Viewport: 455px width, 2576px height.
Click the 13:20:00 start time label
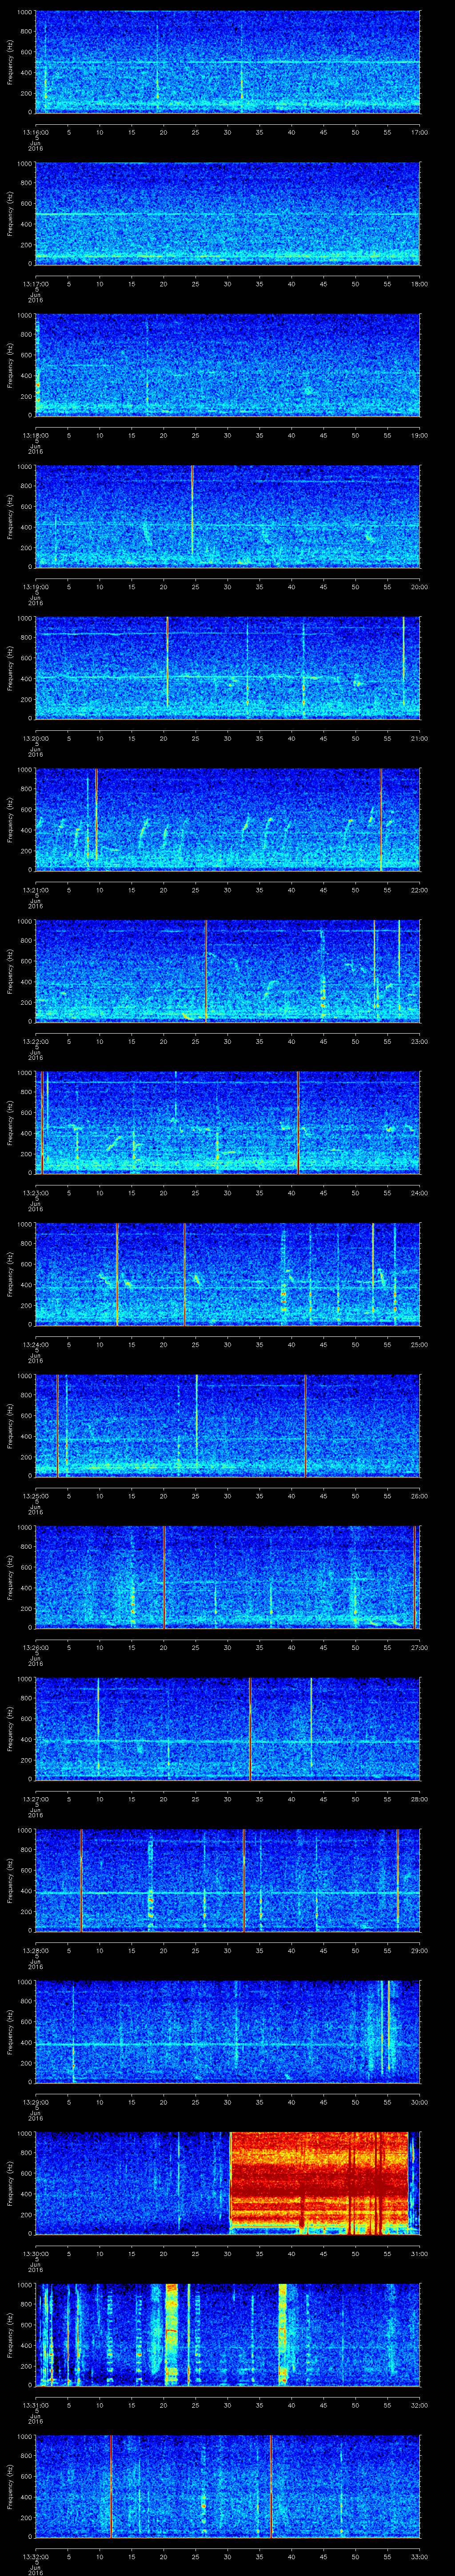[x=35, y=738]
